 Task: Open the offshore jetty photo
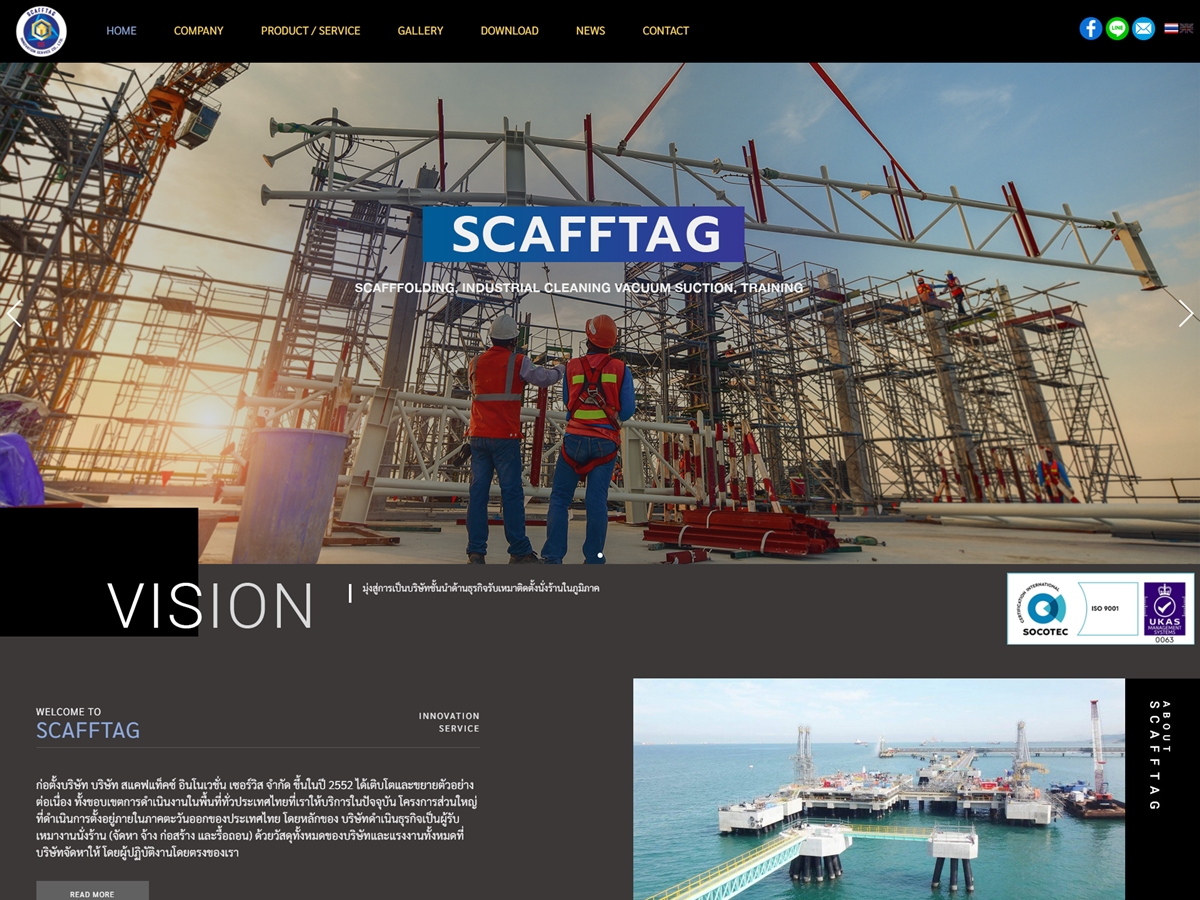click(x=879, y=789)
